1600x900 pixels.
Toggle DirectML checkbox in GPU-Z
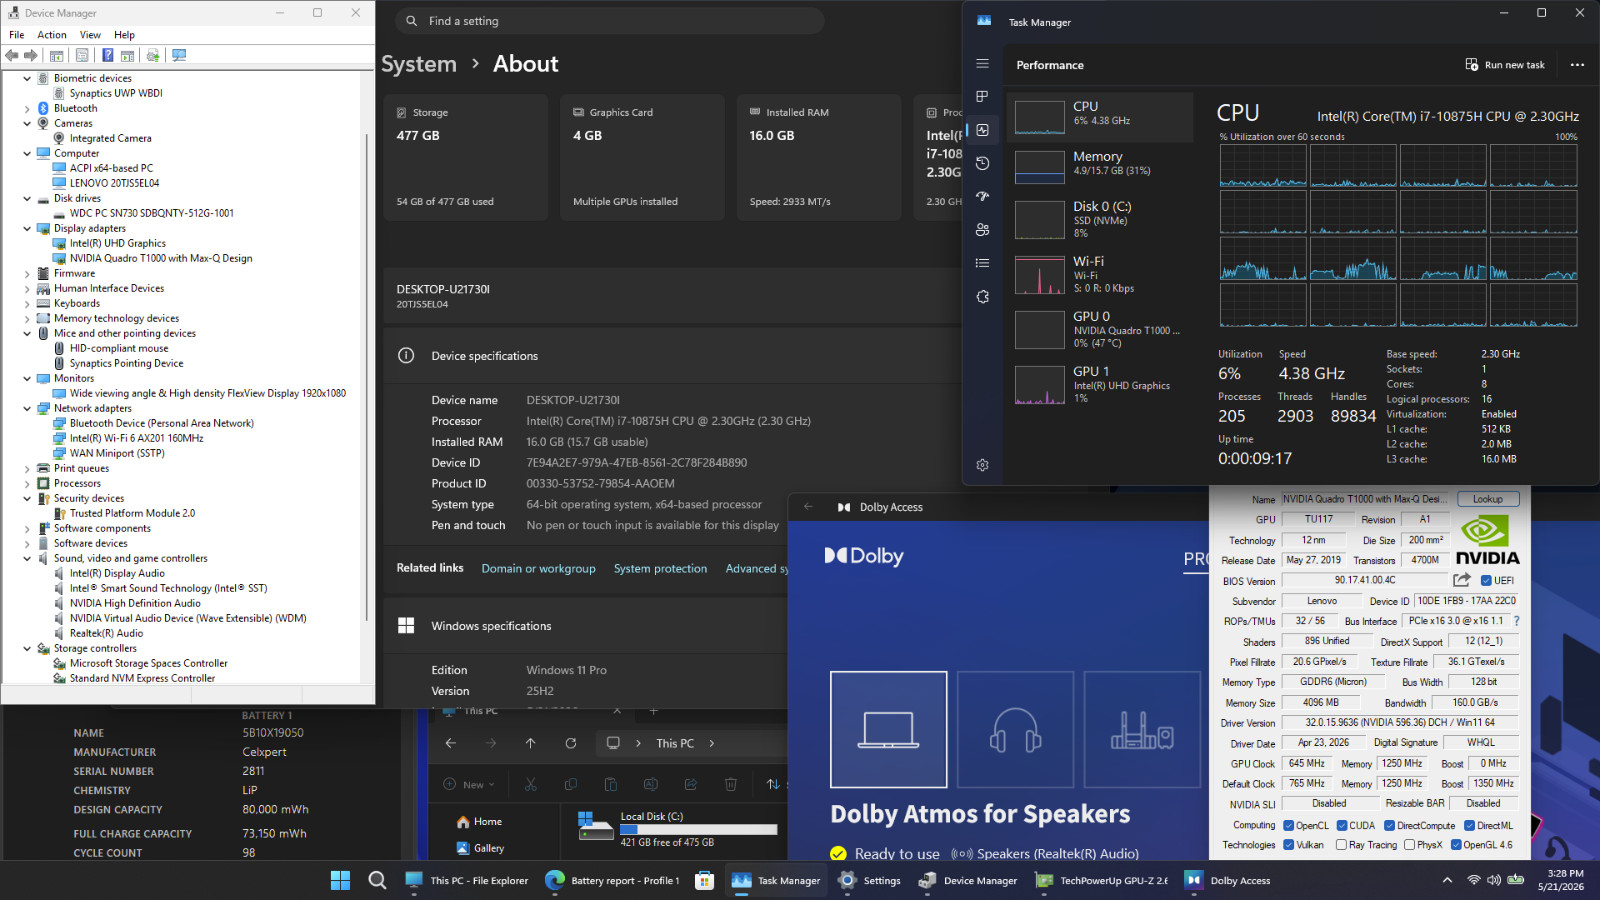tap(1469, 826)
